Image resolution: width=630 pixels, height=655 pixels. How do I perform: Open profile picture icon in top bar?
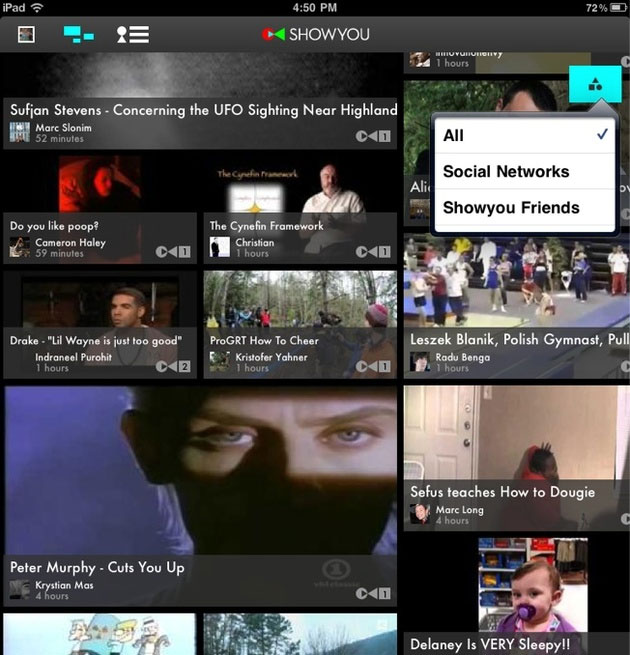click(26, 34)
